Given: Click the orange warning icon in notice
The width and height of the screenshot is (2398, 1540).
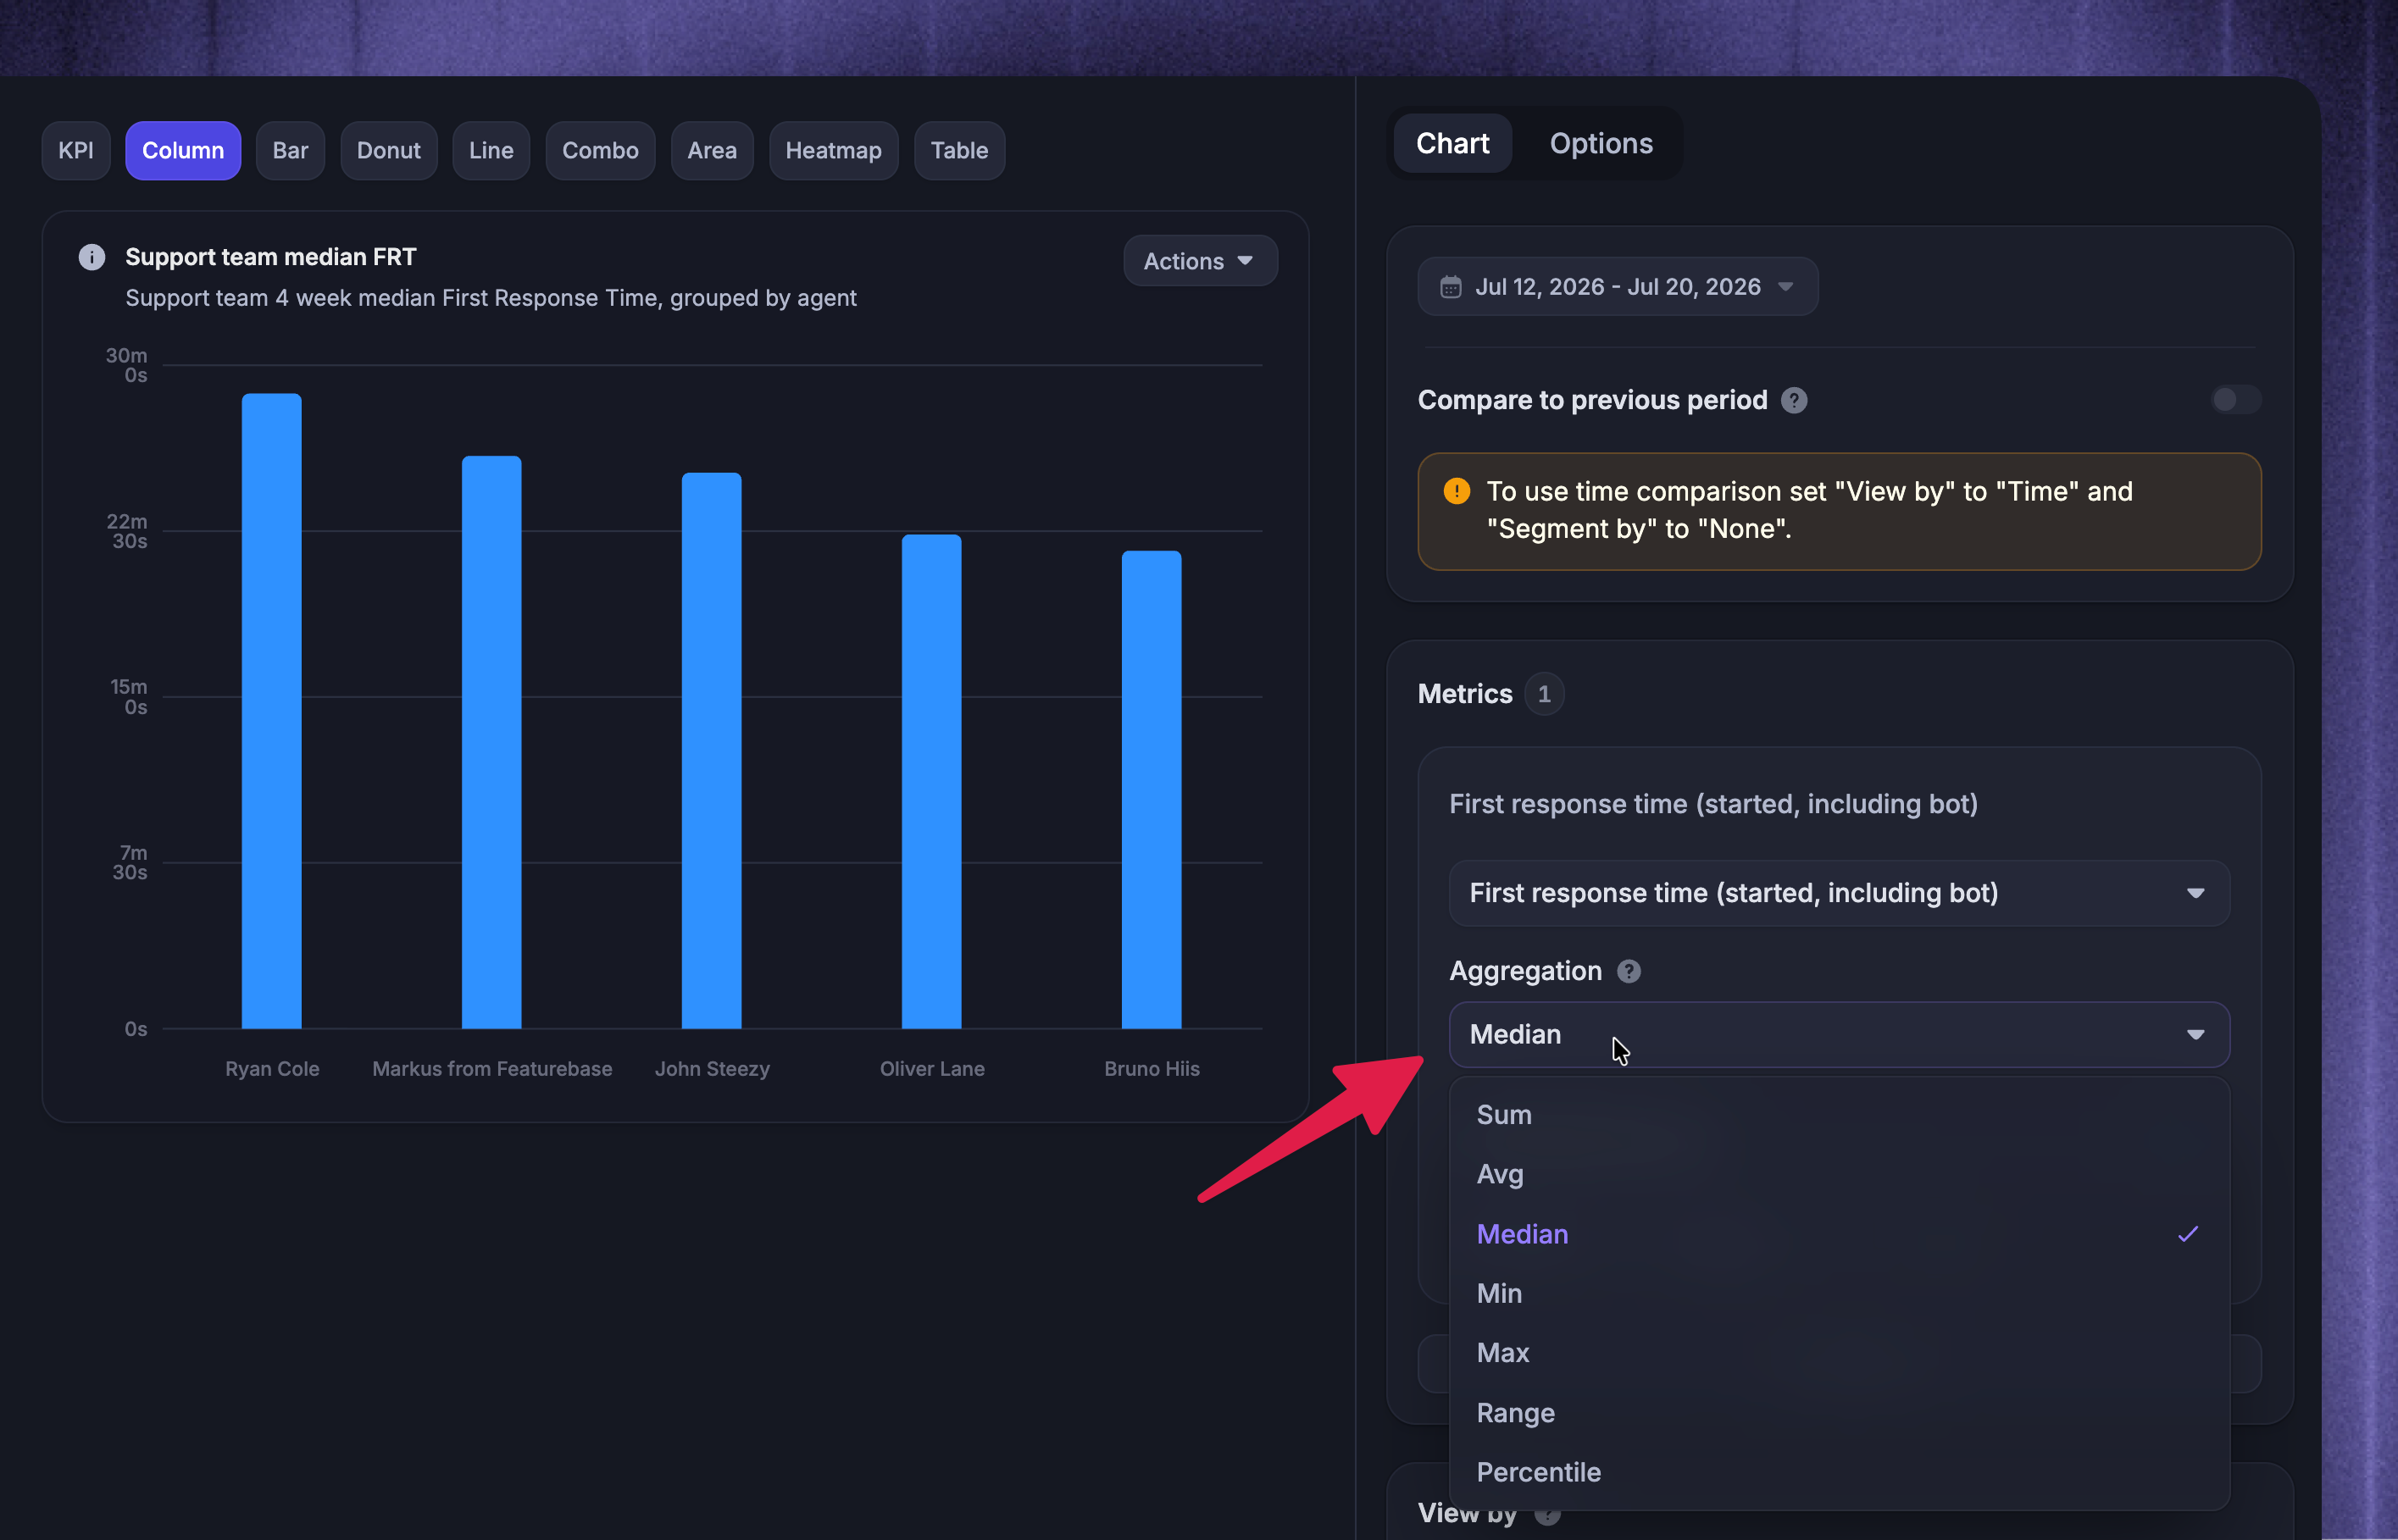Looking at the screenshot, I should [x=1457, y=491].
